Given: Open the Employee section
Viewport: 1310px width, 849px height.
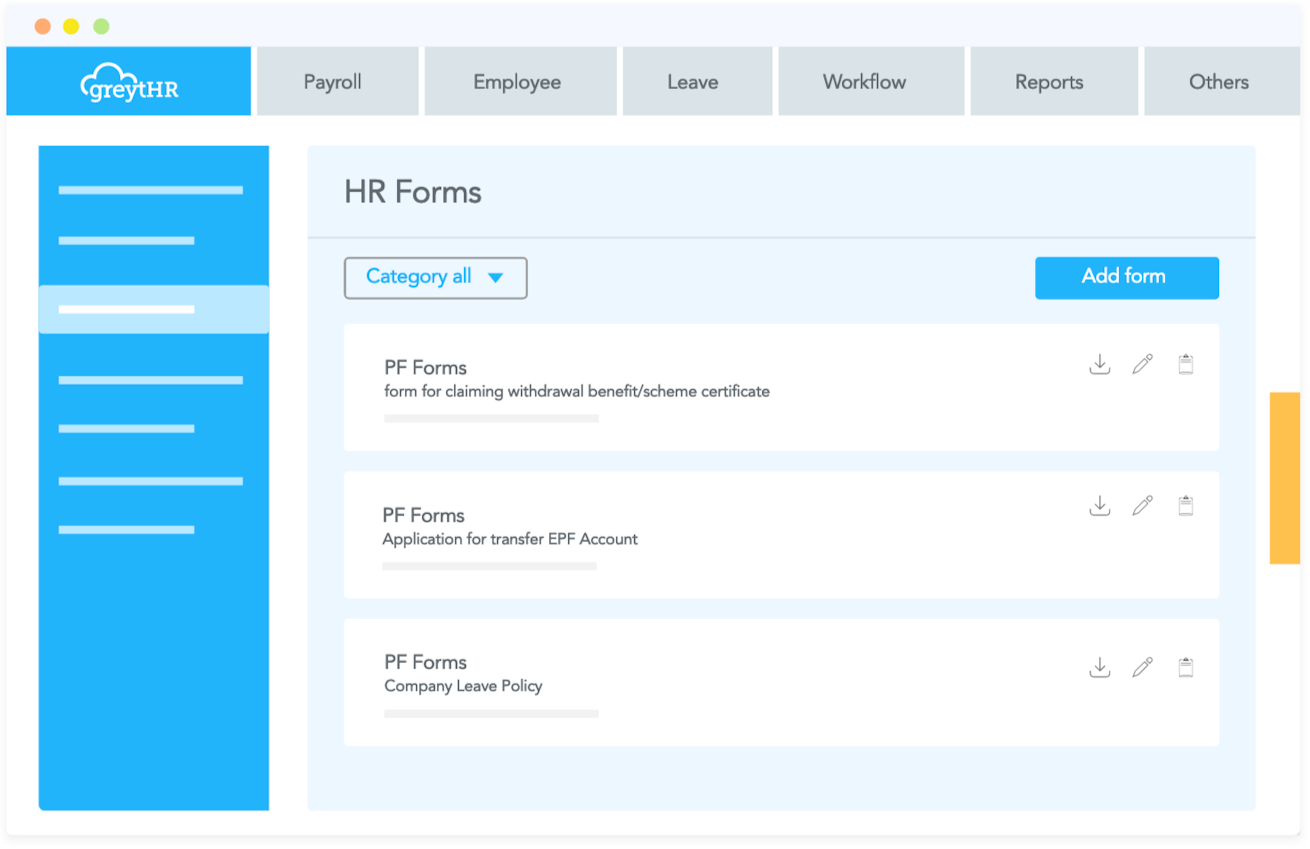Looking at the screenshot, I should 520,81.
